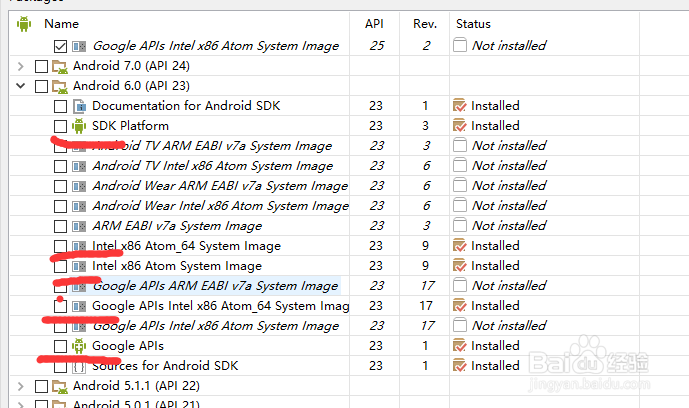Click Google APIs android robot icon
Screen dimensions: 689x408
(79, 346)
